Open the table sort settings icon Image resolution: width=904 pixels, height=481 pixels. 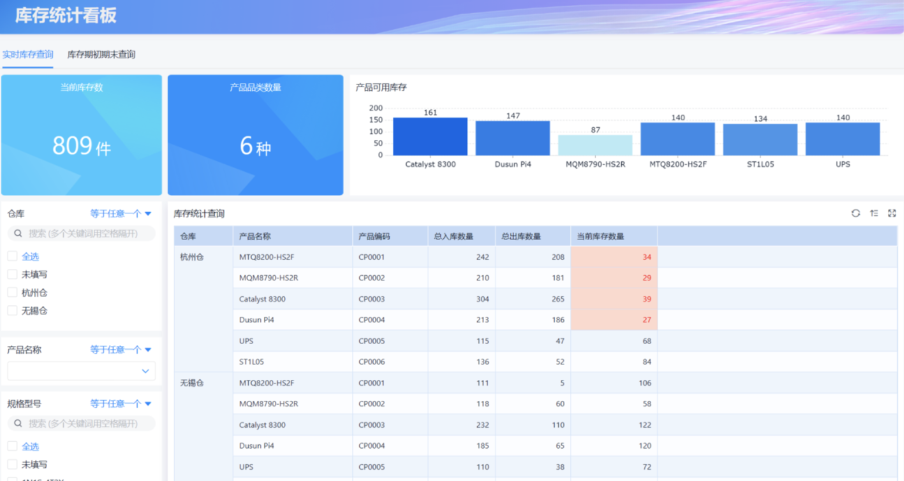[x=874, y=213]
